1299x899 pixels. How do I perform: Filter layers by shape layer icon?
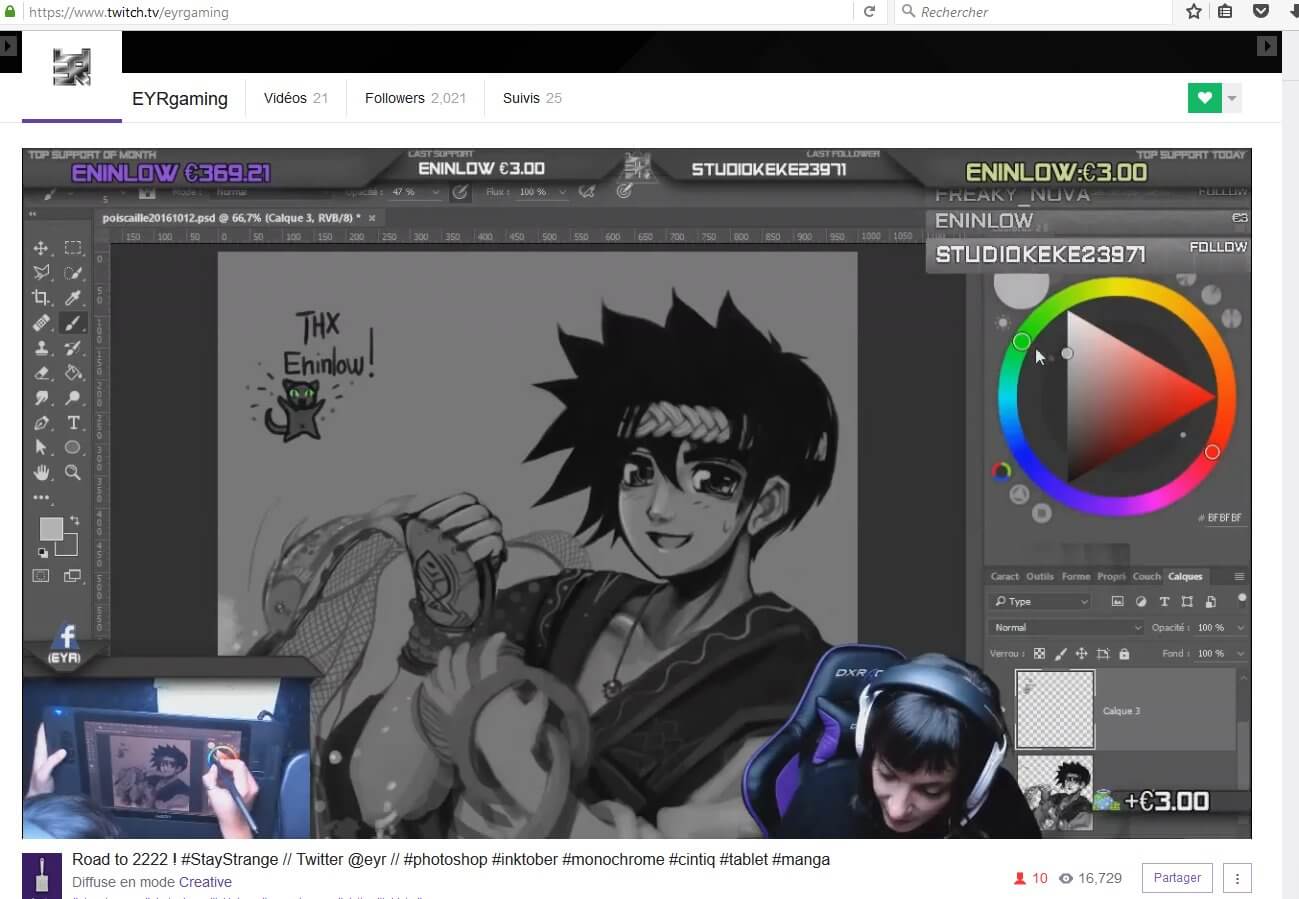coord(1187,601)
